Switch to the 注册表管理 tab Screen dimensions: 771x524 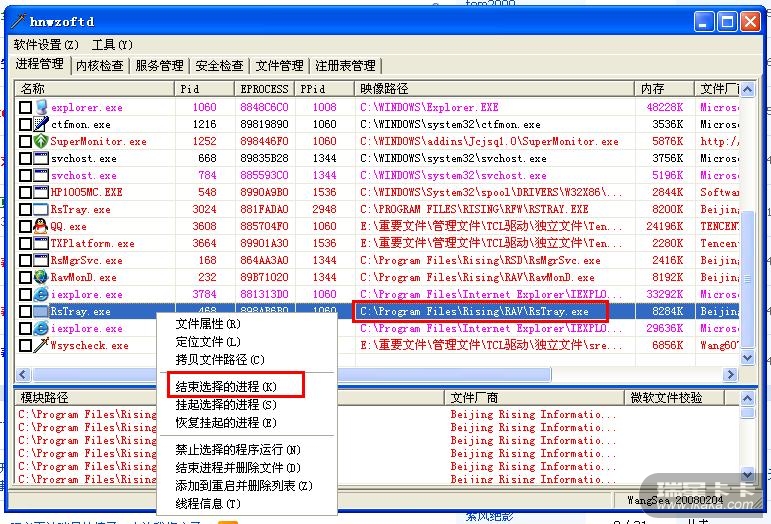pos(345,65)
